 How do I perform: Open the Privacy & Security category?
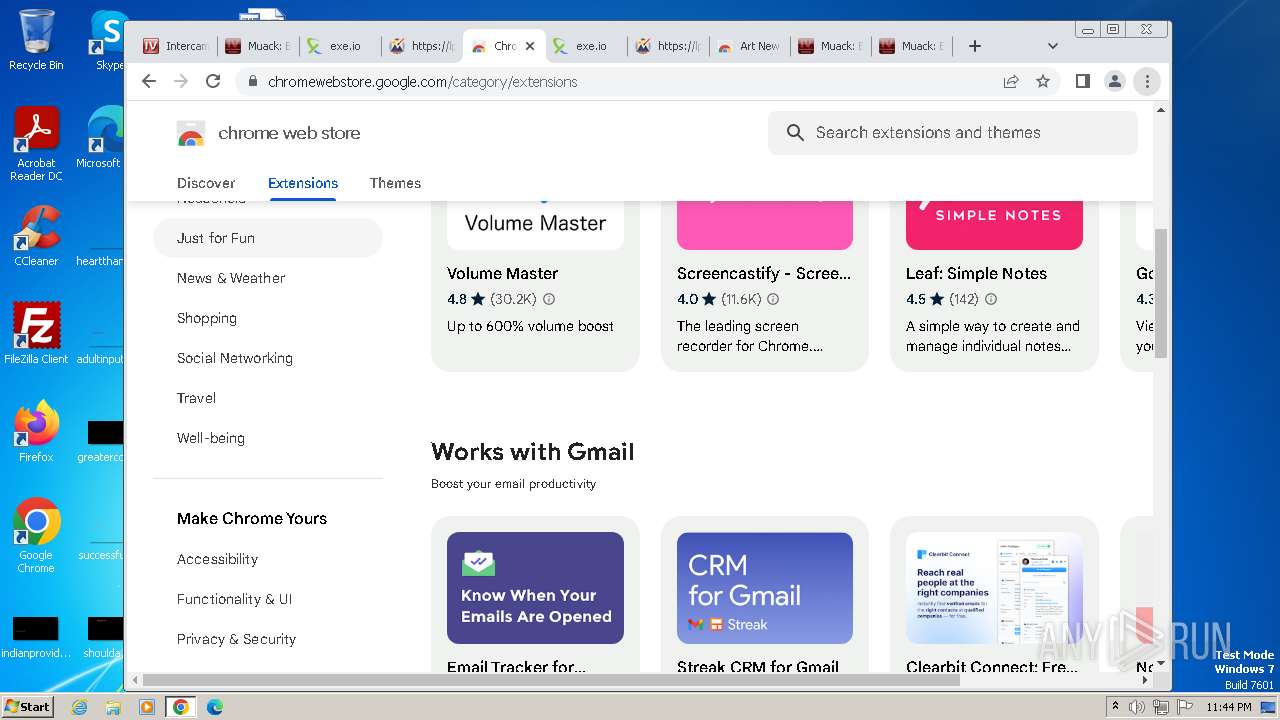tap(236, 639)
